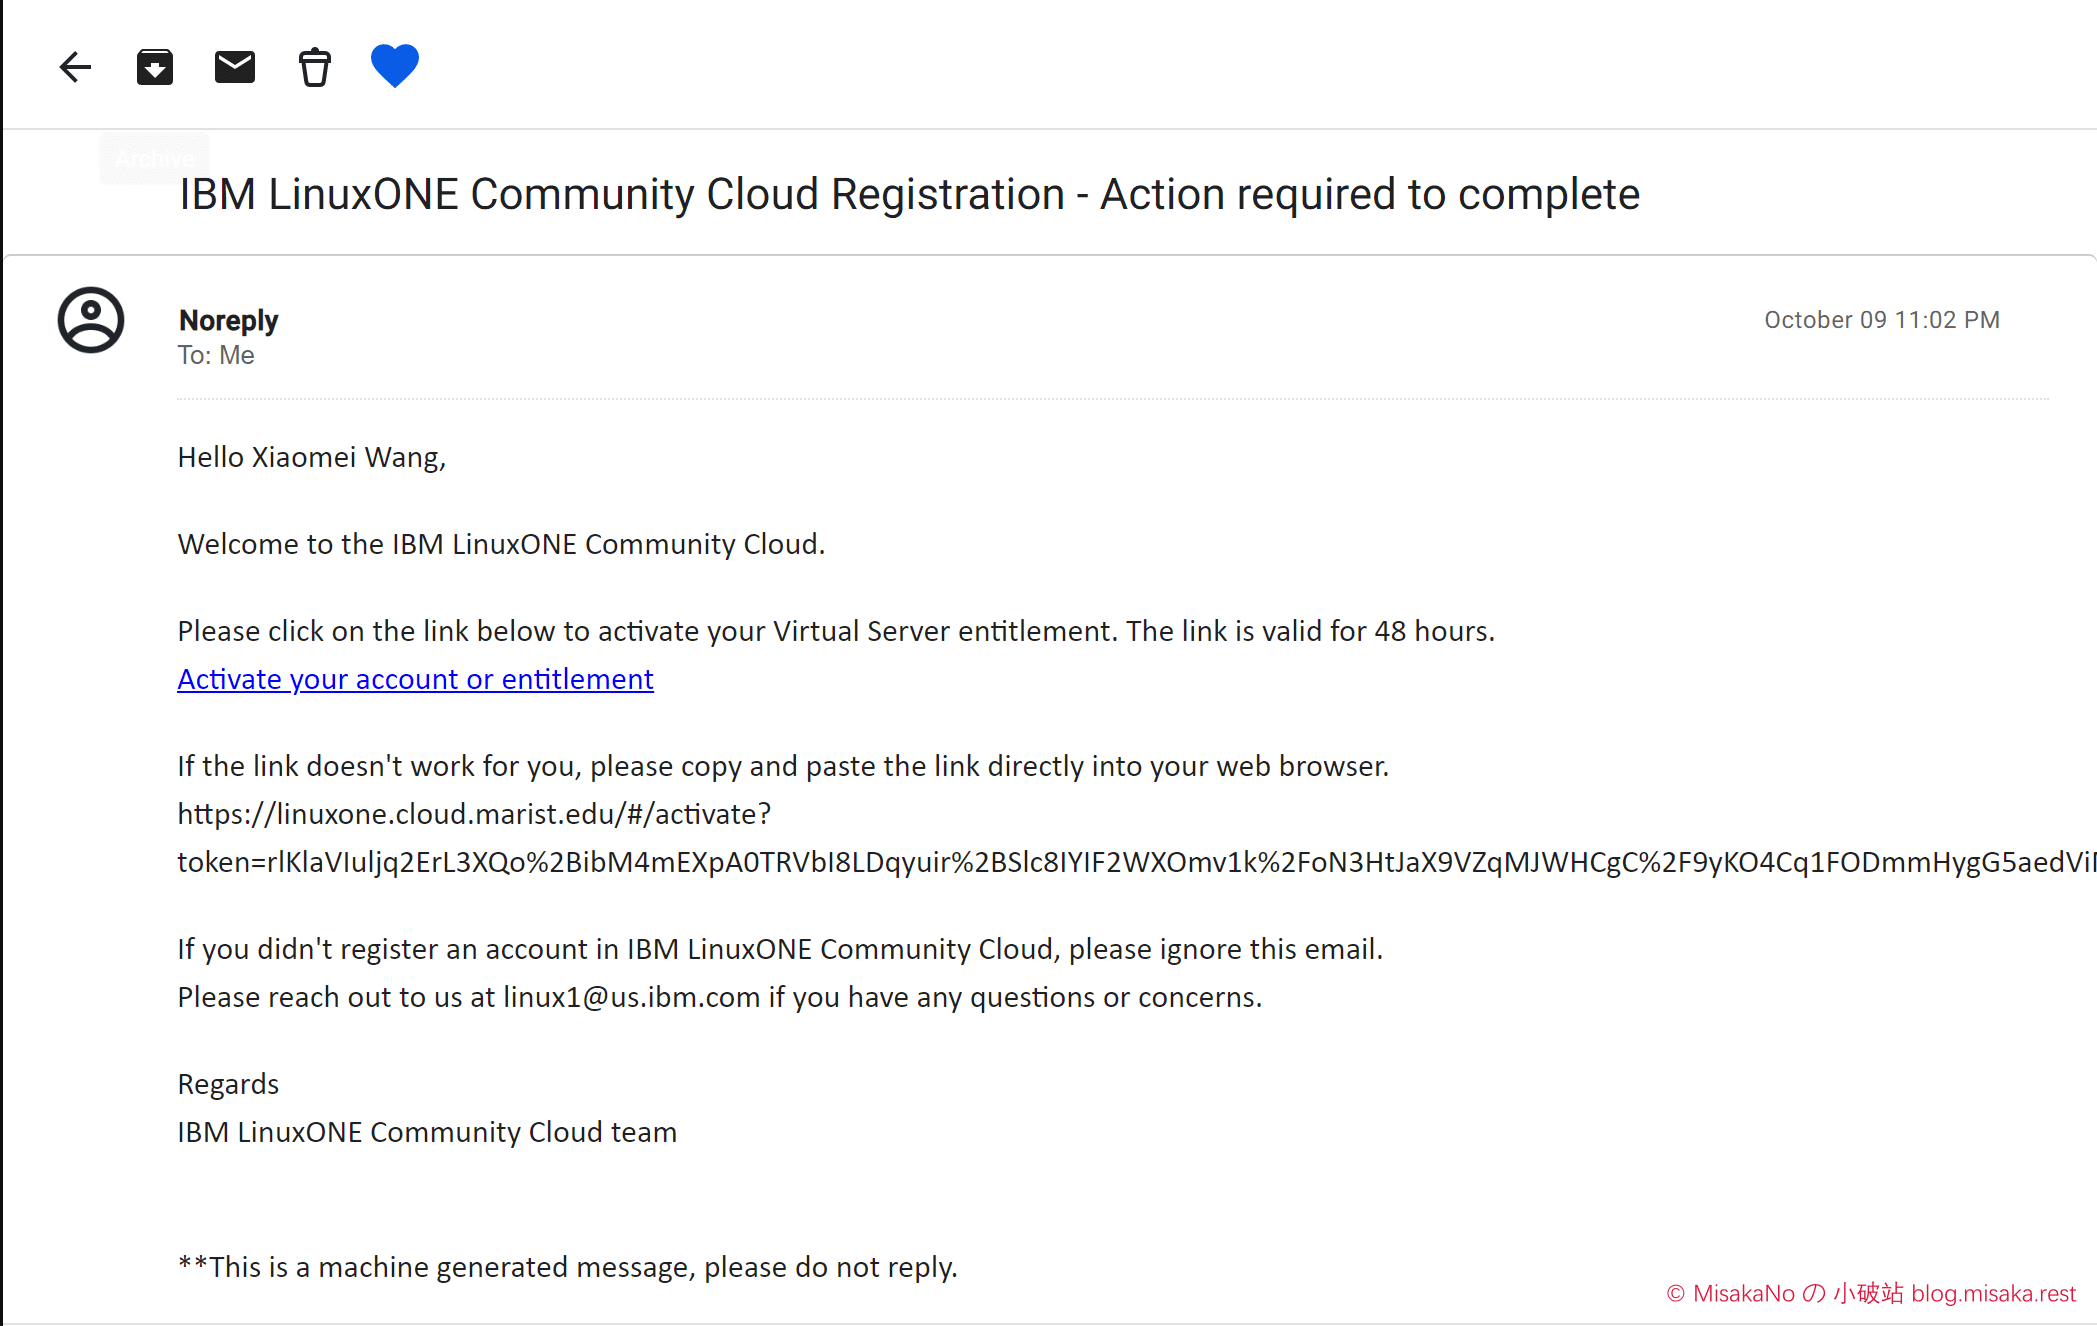Click the linux1@us.ibm.com email address
2097x1326 pixels.
[631, 997]
